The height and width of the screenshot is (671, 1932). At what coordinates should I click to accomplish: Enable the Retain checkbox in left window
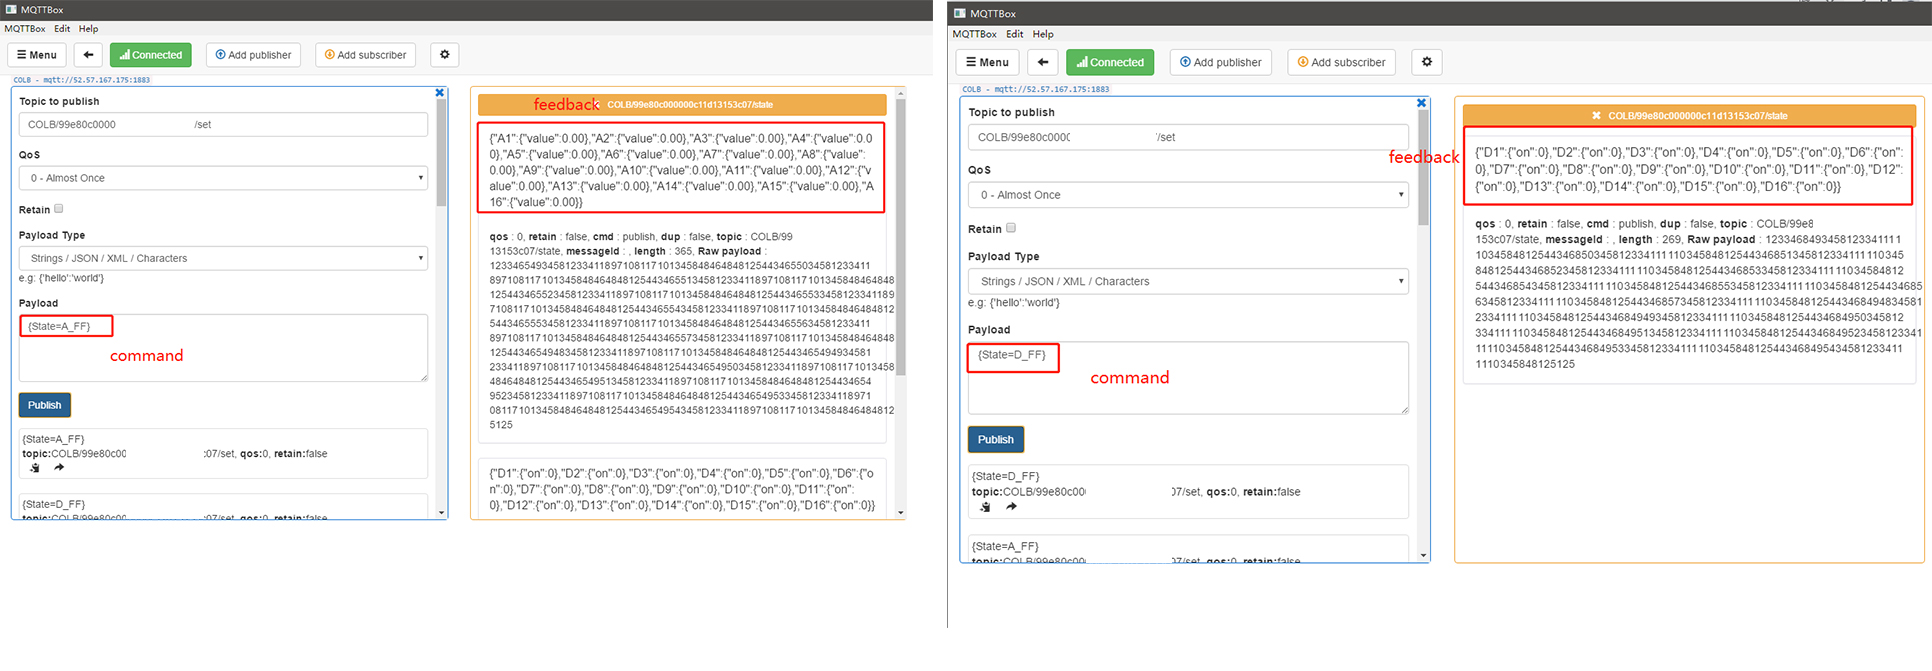tap(59, 209)
